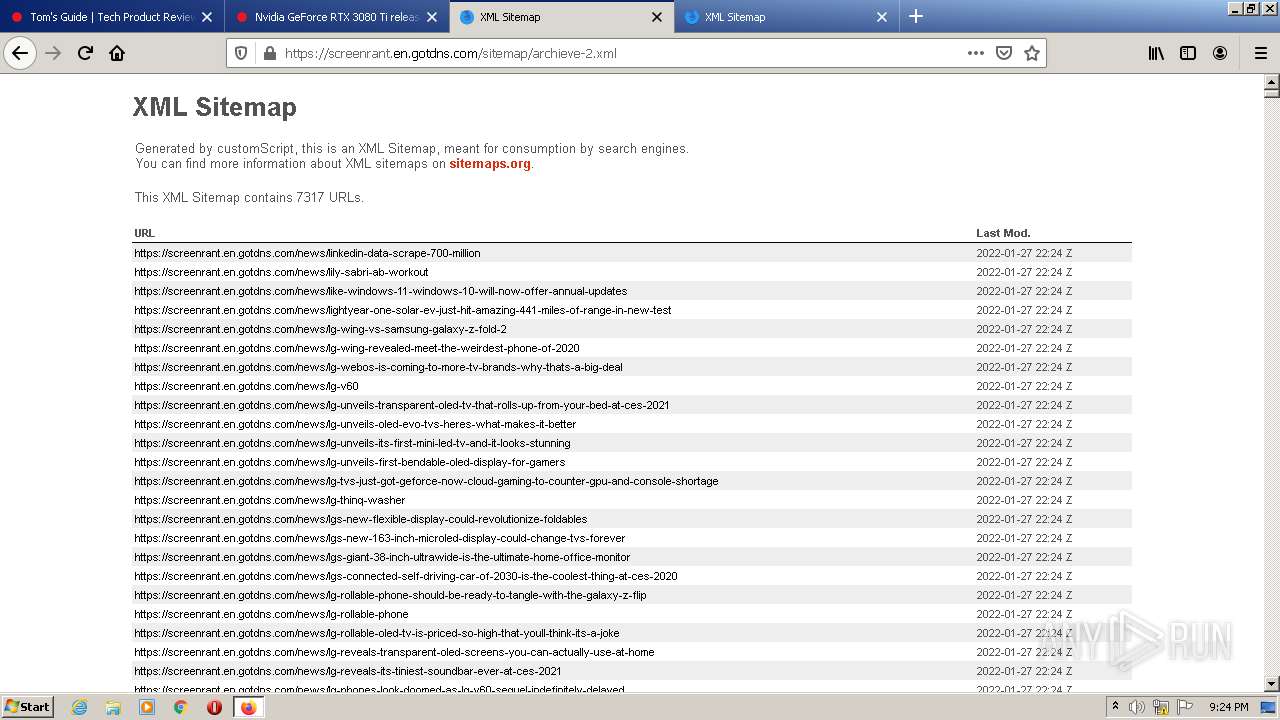Viewport: 1280px width, 720px height.
Task: Open lgs-connected-self-driving-car link
Action: point(406,576)
